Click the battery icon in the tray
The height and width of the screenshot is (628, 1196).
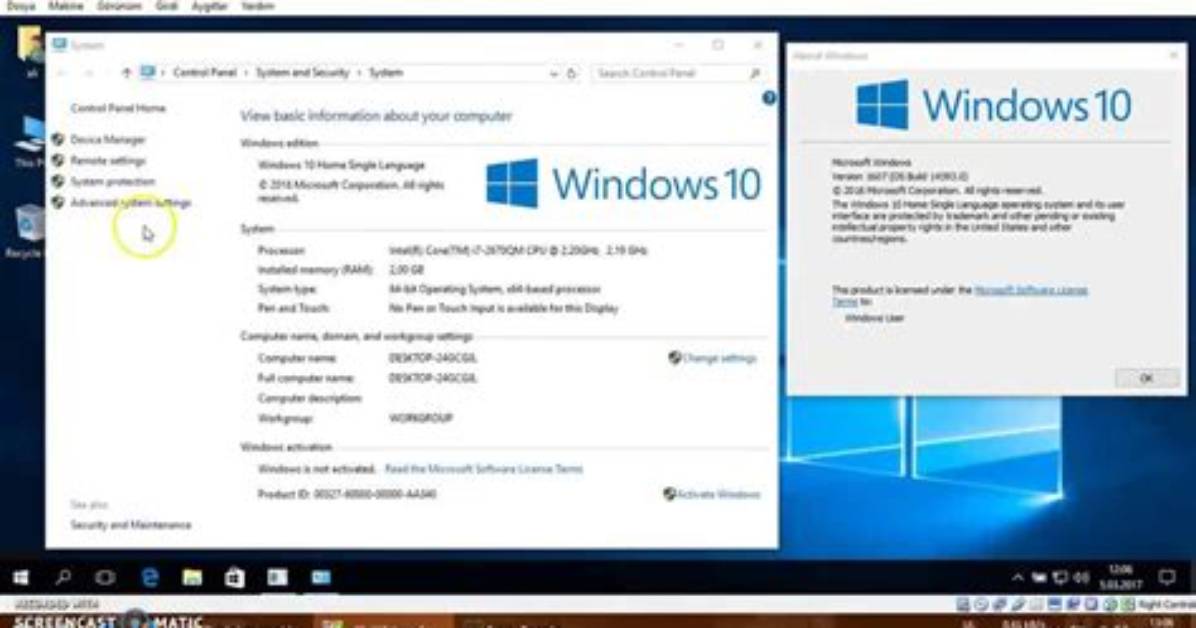point(1039,578)
